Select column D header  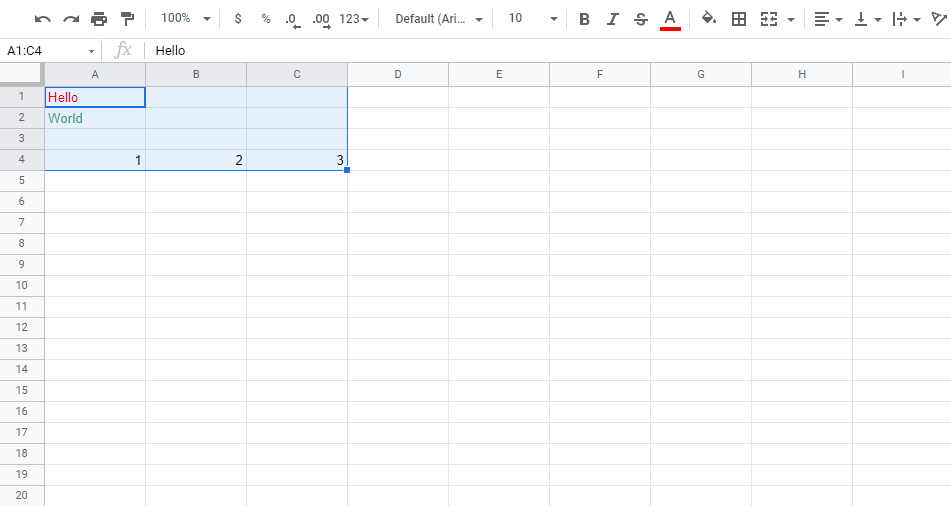pos(398,75)
